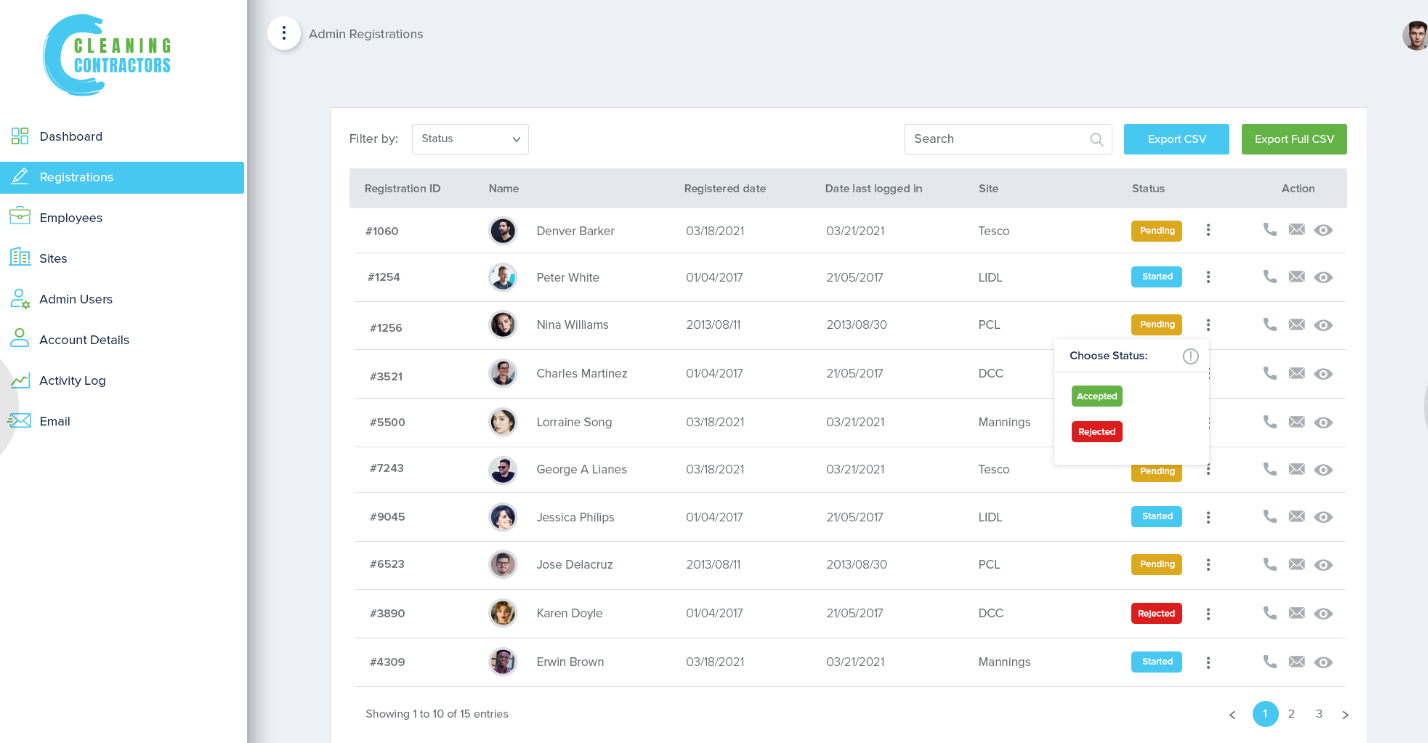Email Peter White via envelope icon
The height and width of the screenshot is (743, 1428).
[1297, 277]
